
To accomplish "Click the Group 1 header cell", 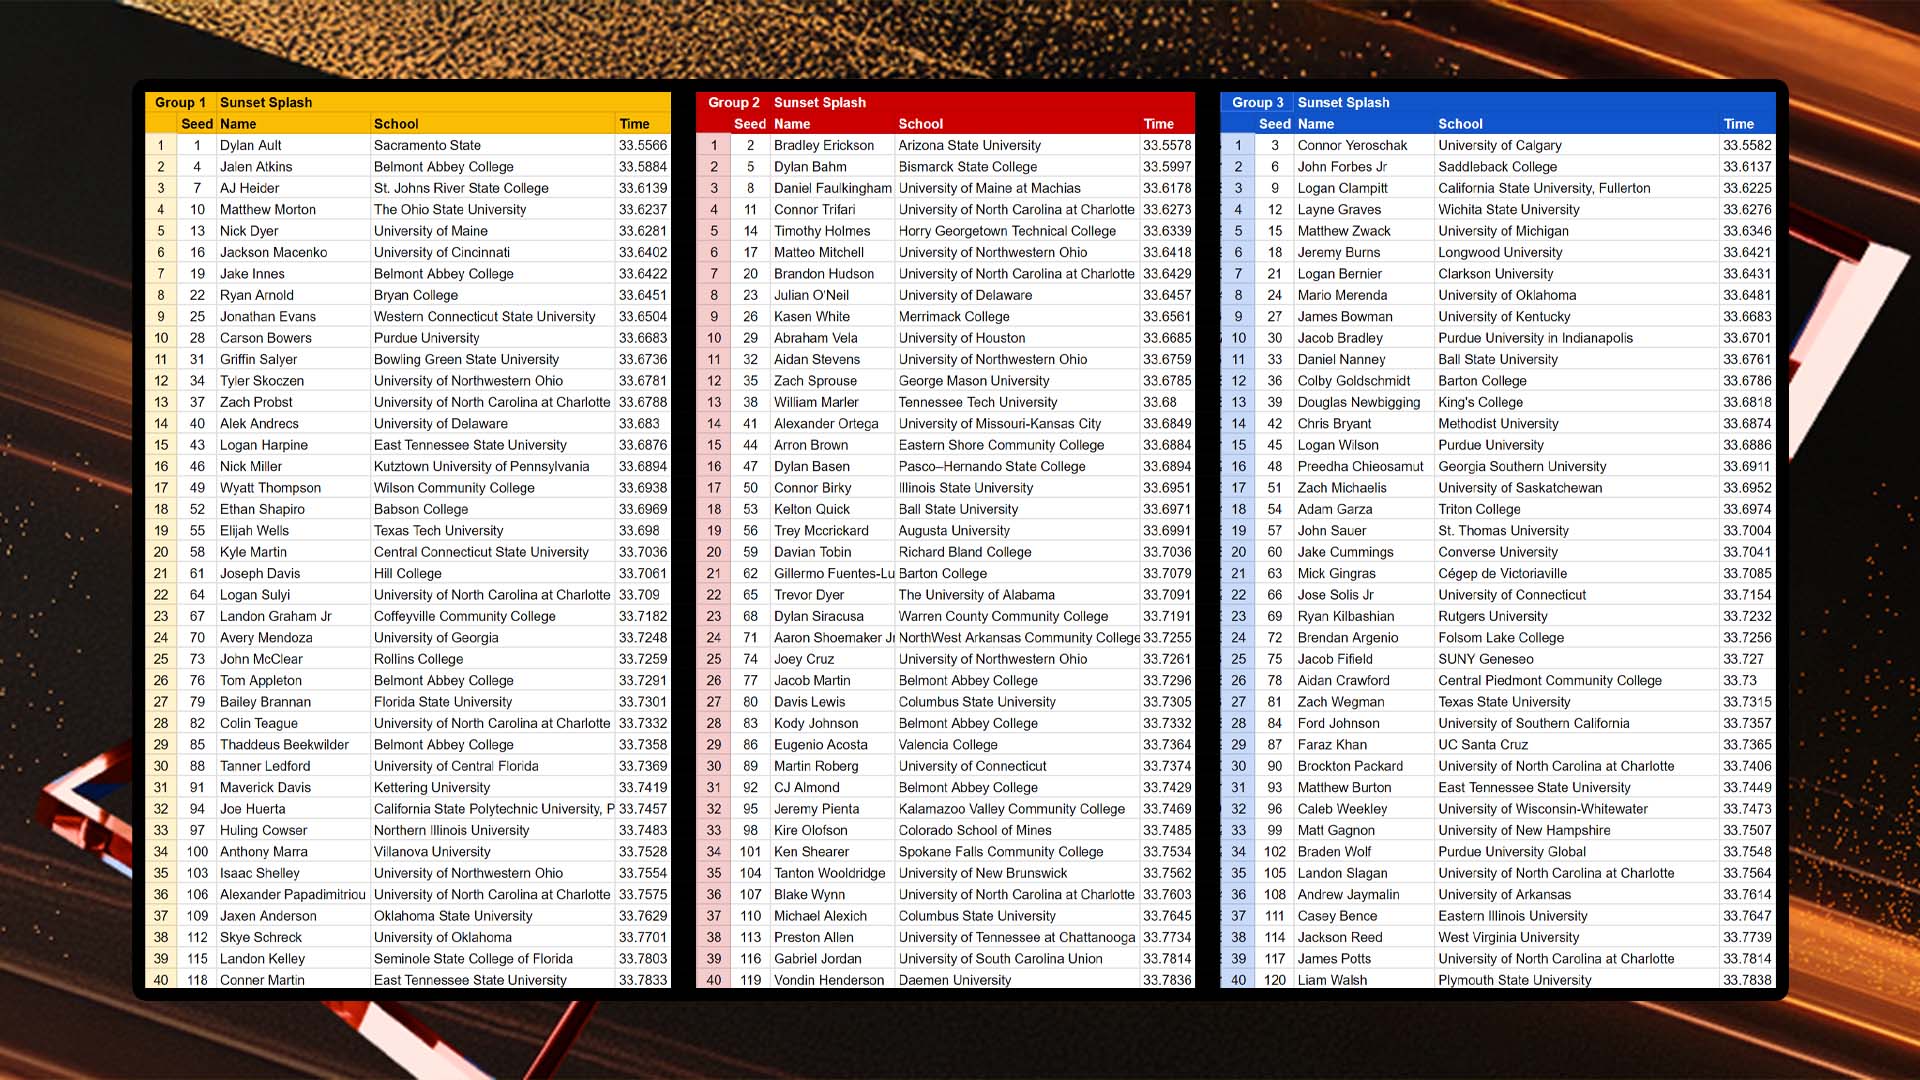I will pos(180,102).
